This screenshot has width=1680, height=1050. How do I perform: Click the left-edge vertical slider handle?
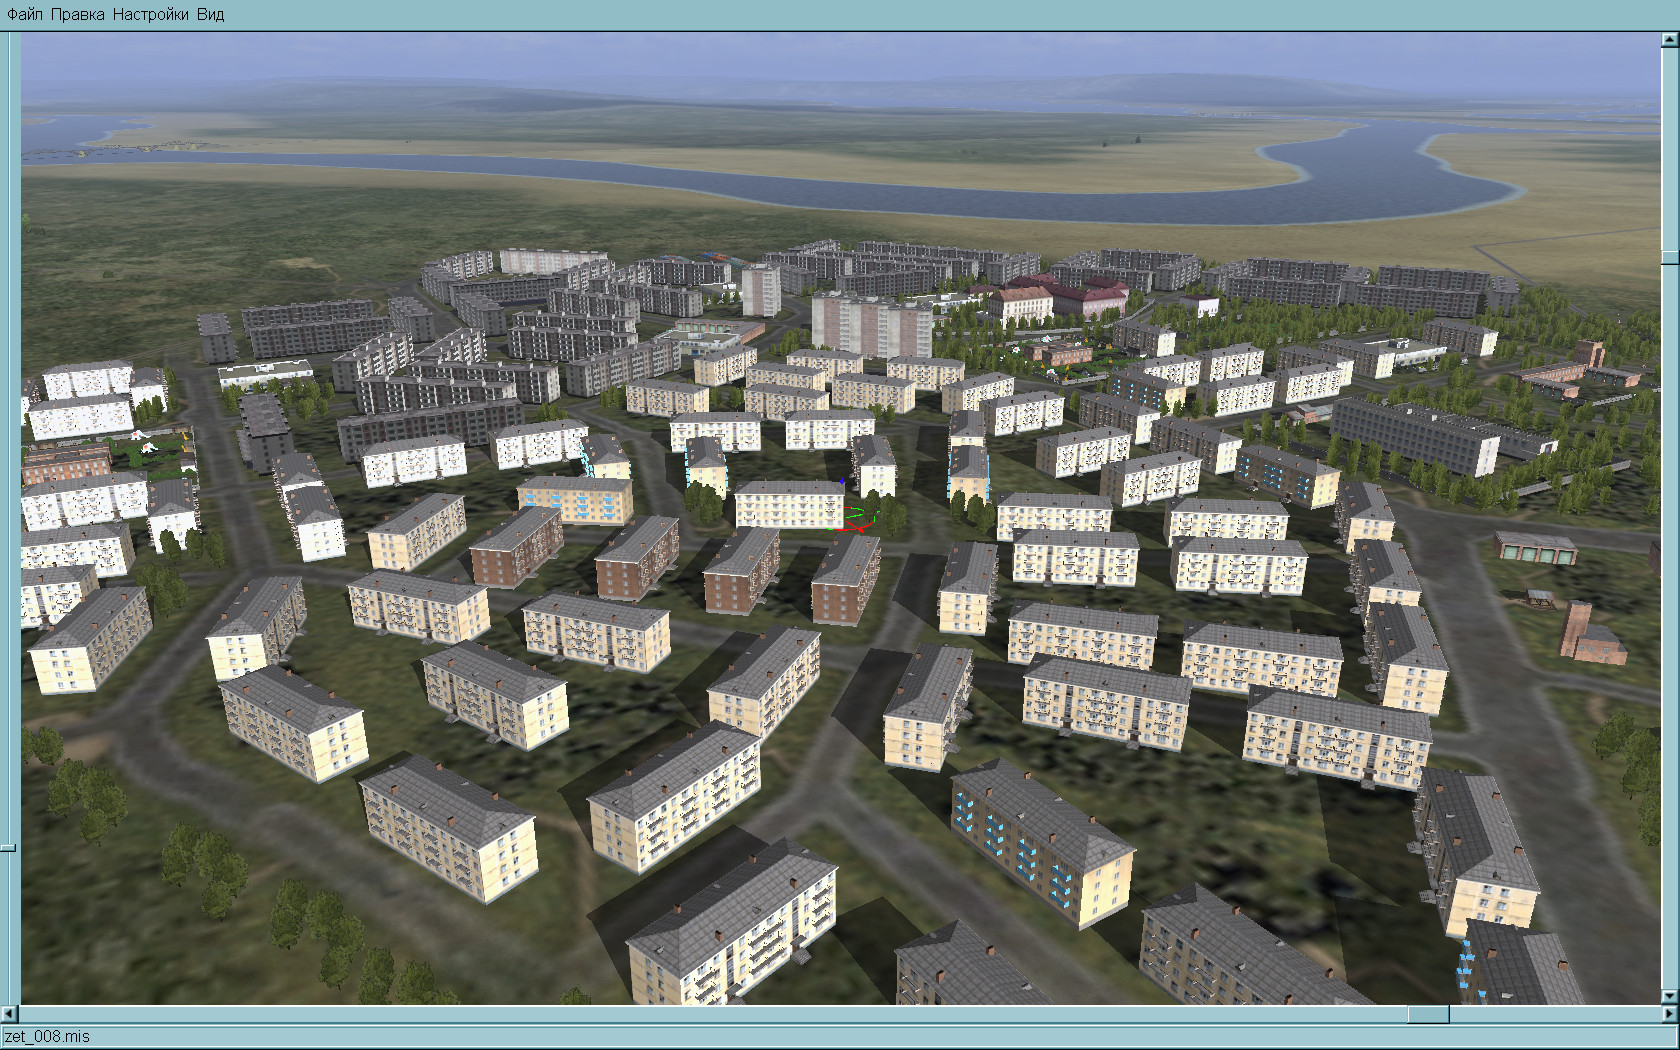point(7,848)
